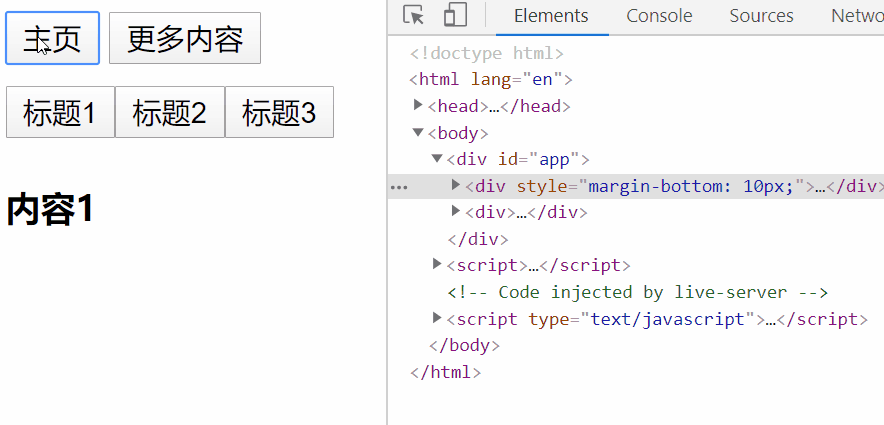
Task: Click the "text/javascript" type attribute value
Action: (x=668, y=320)
